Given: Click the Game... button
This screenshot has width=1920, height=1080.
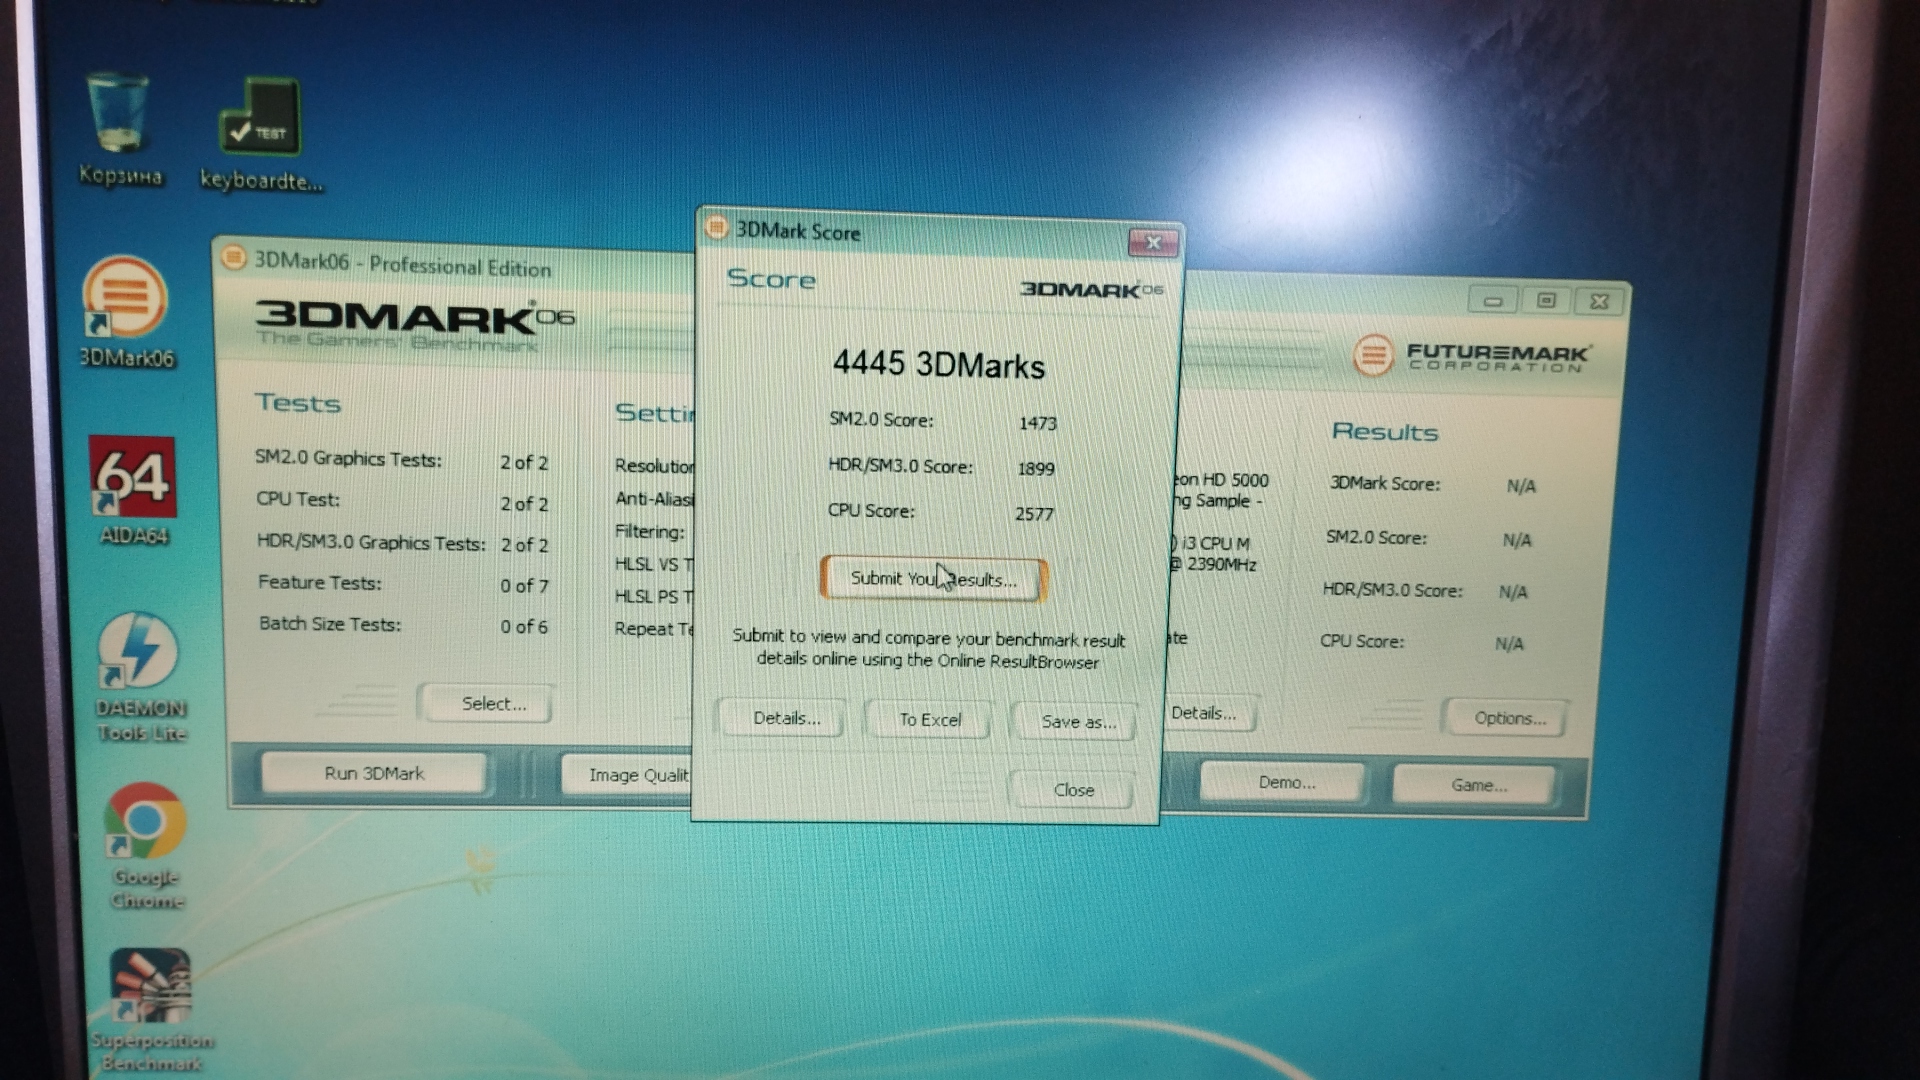Looking at the screenshot, I should click(1477, 786).
